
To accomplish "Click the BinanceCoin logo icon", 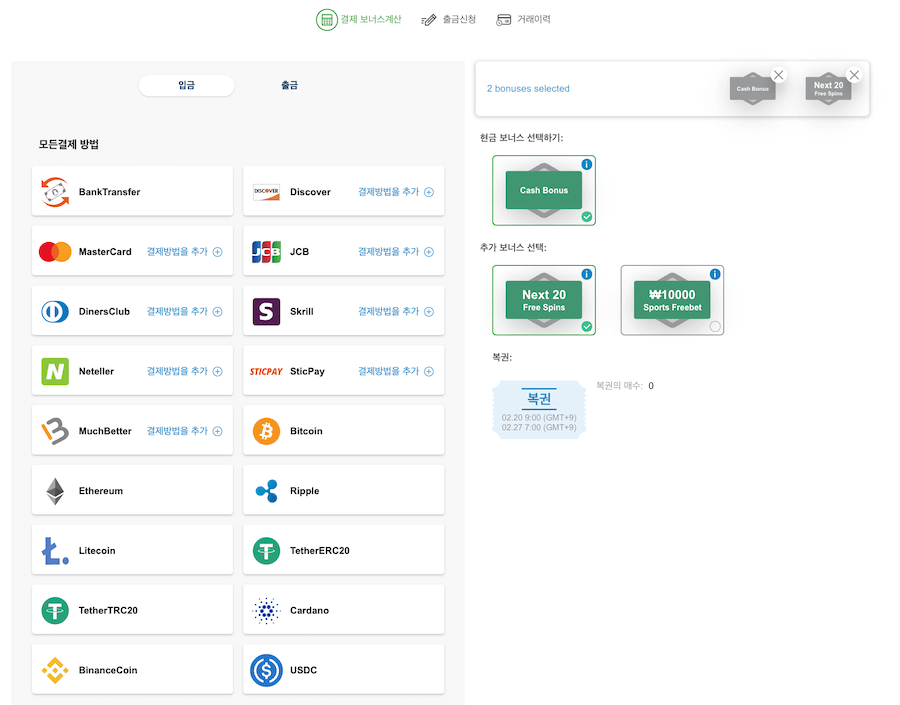I will coord(55,670).
